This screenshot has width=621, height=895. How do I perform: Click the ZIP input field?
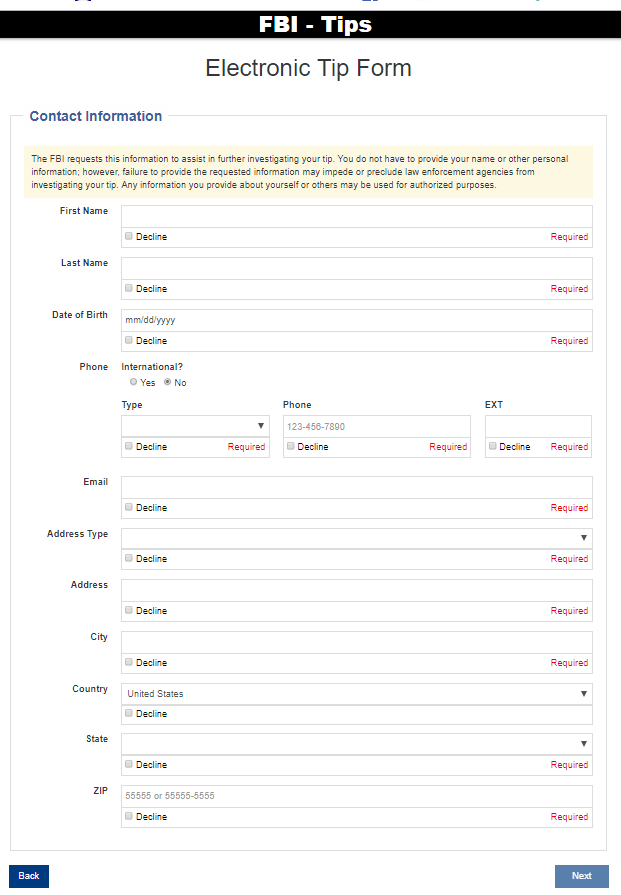pyautogui.click(x=357, y=796)
